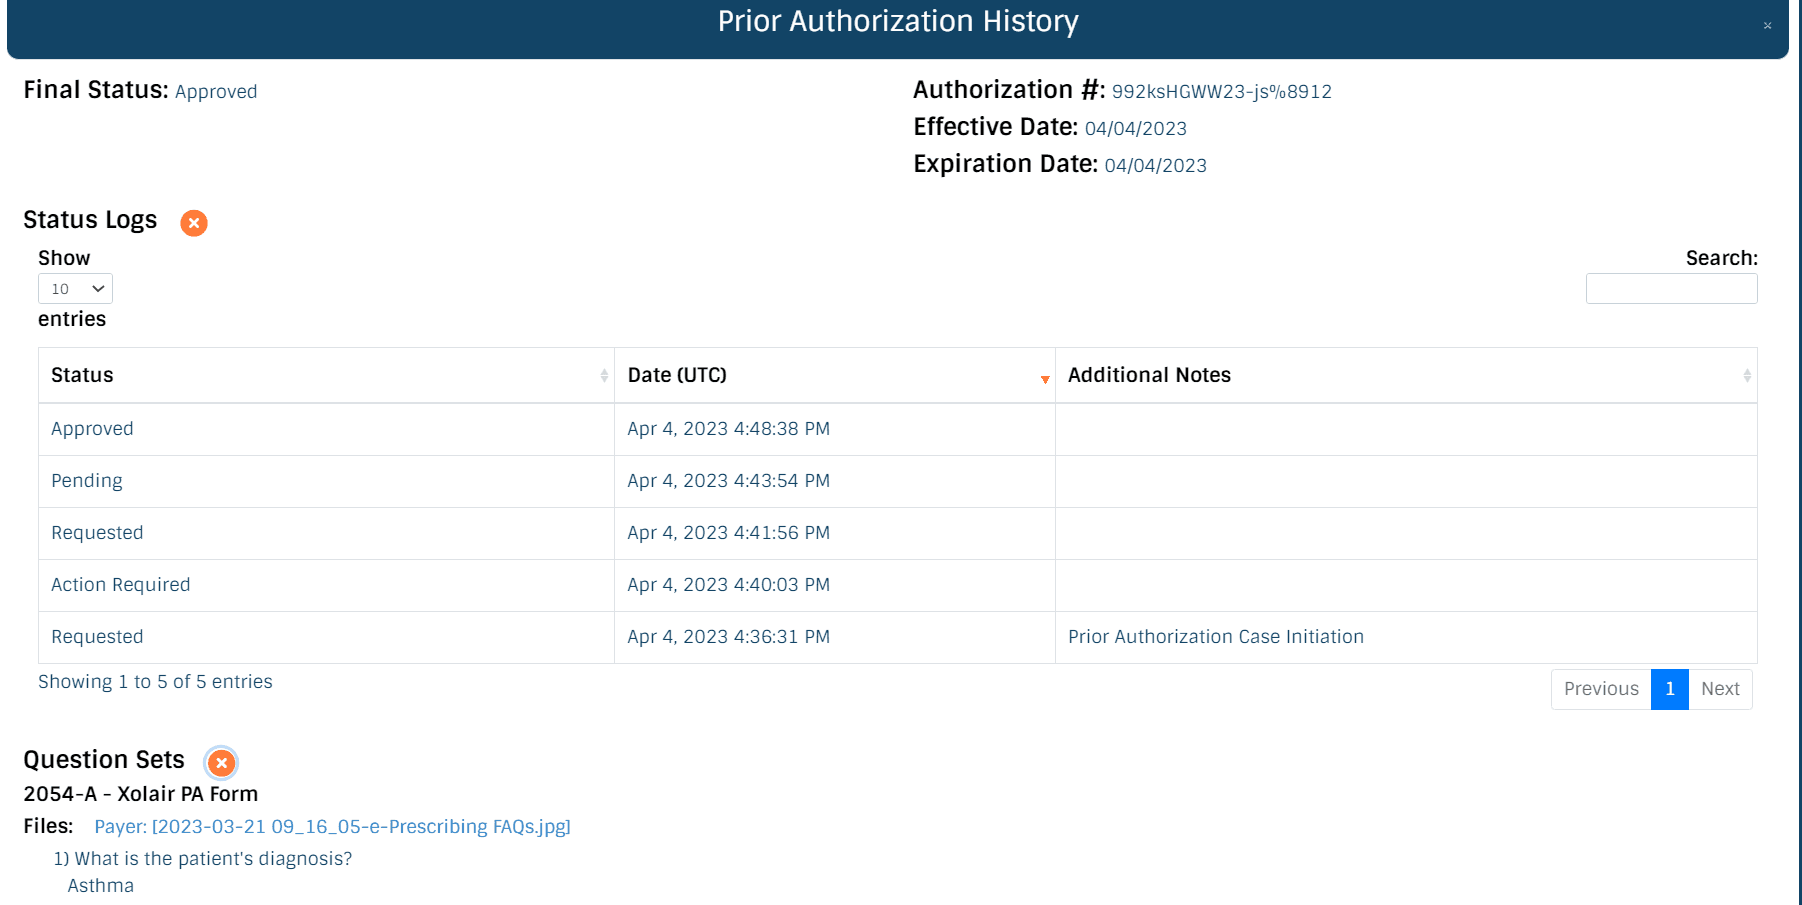The height and width of the screenshot is (905, 1802).
Task: Select the Approved status row
Action: [x=92, y=429]
